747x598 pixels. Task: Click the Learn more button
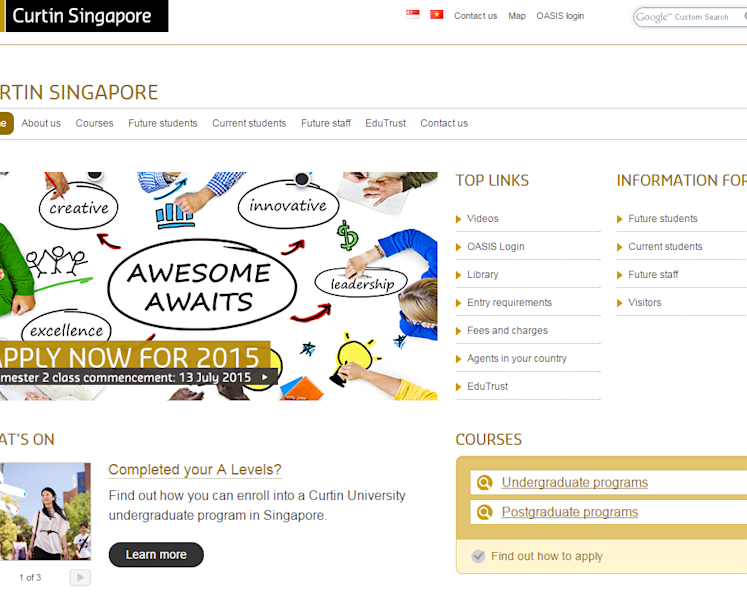(x=156, y=555)
